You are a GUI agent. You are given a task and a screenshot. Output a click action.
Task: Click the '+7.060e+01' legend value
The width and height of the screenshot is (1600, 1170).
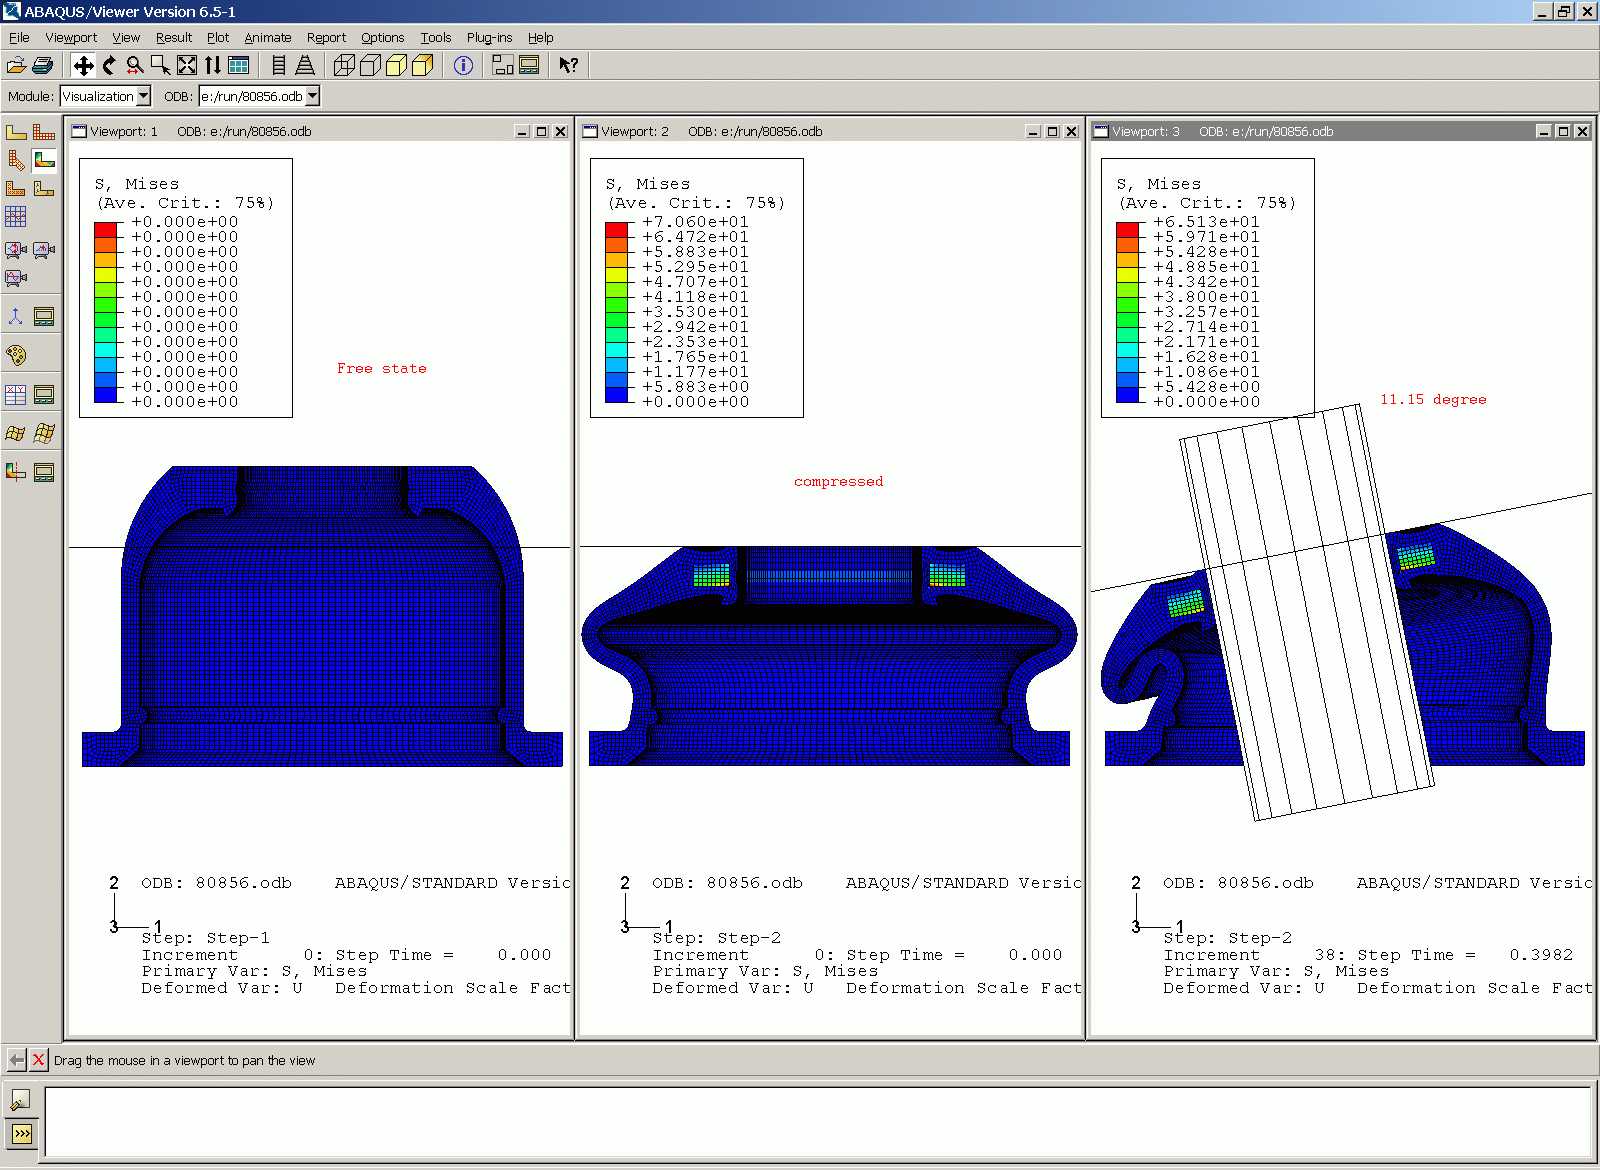point(696,222)
